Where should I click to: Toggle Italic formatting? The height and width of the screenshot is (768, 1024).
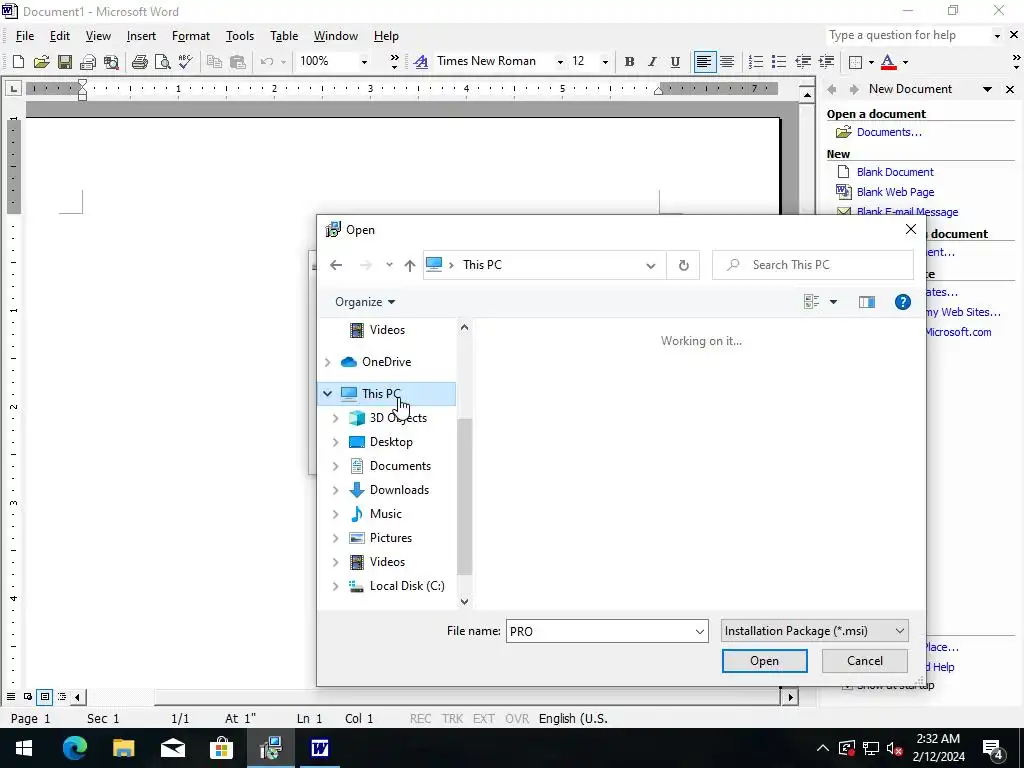[652, 62]
